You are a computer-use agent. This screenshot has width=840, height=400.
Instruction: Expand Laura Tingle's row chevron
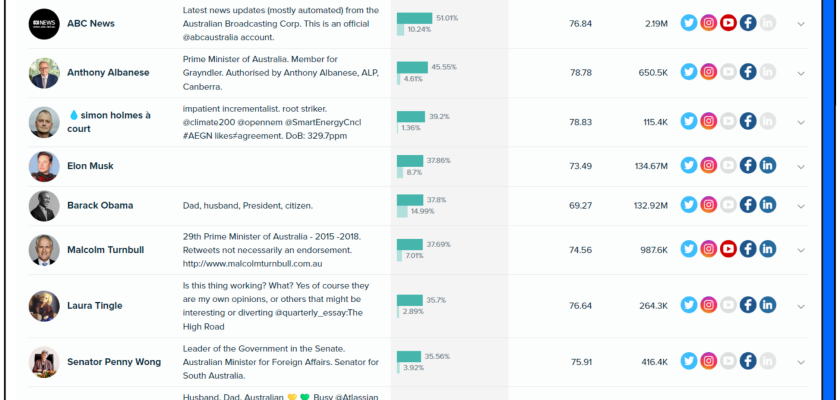(801, 307)
